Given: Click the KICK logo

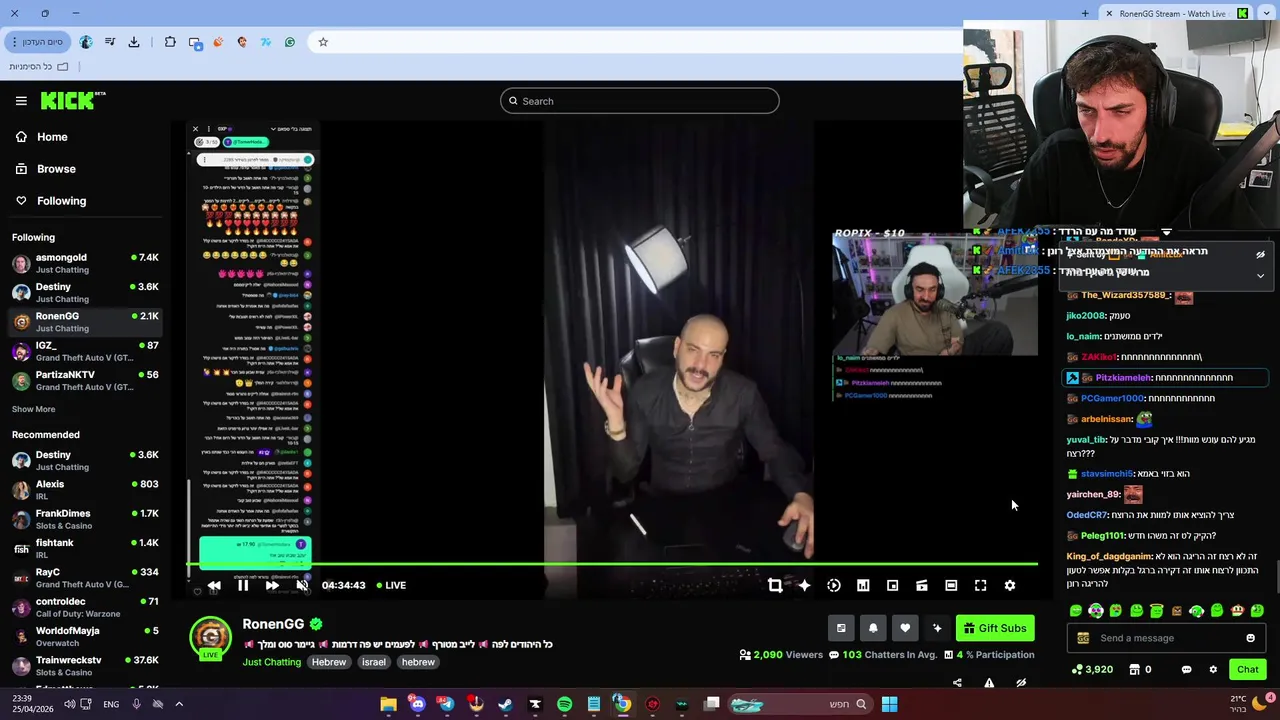Looking at the screenshot, I should coord(72,100).
